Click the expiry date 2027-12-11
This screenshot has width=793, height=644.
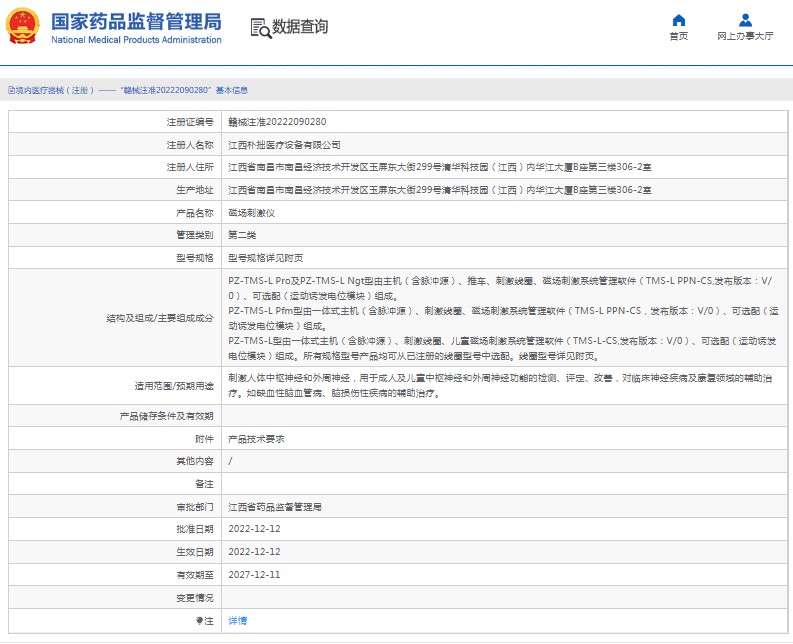(254, 575)
